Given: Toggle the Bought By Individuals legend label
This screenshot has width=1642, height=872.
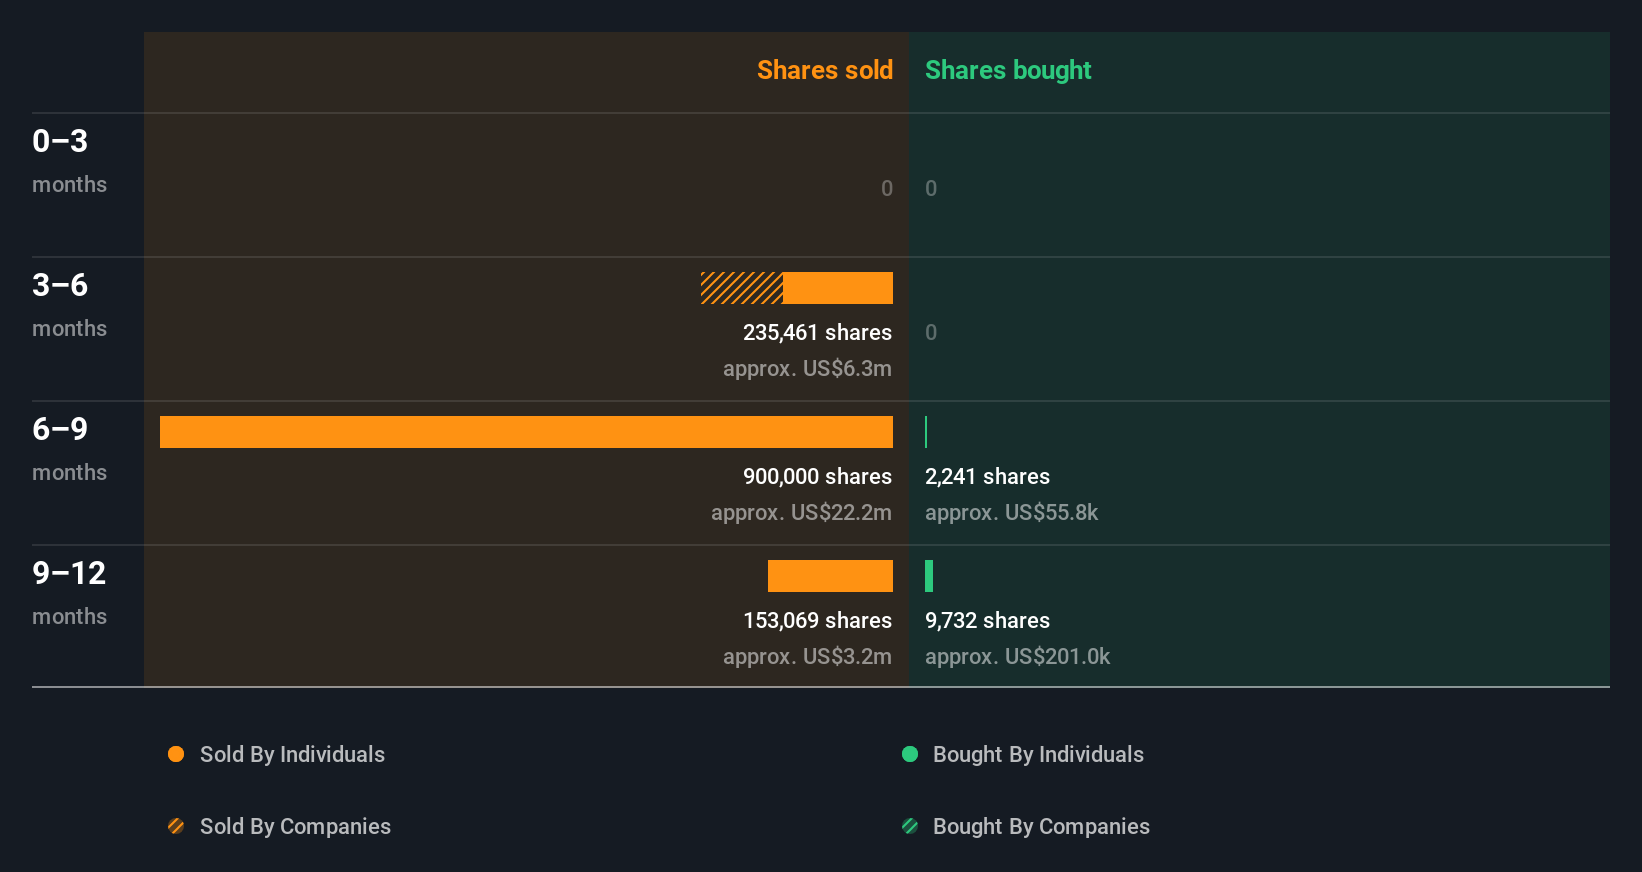Looking at the screenshot, I should [1038, 754].
